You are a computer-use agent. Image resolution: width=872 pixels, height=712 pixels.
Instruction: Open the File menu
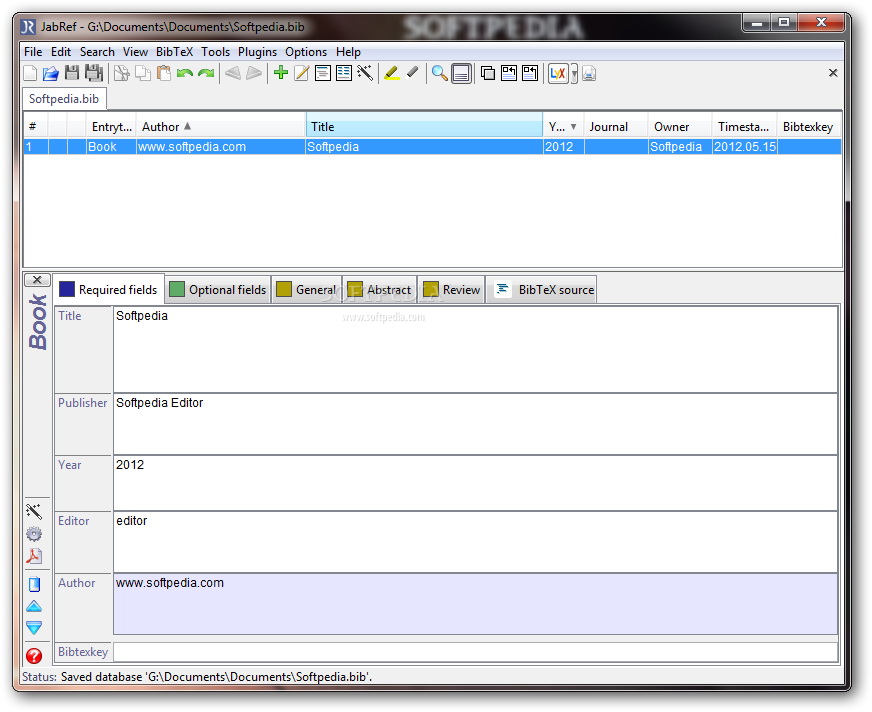pyautogui.click(x=33, y=52)
